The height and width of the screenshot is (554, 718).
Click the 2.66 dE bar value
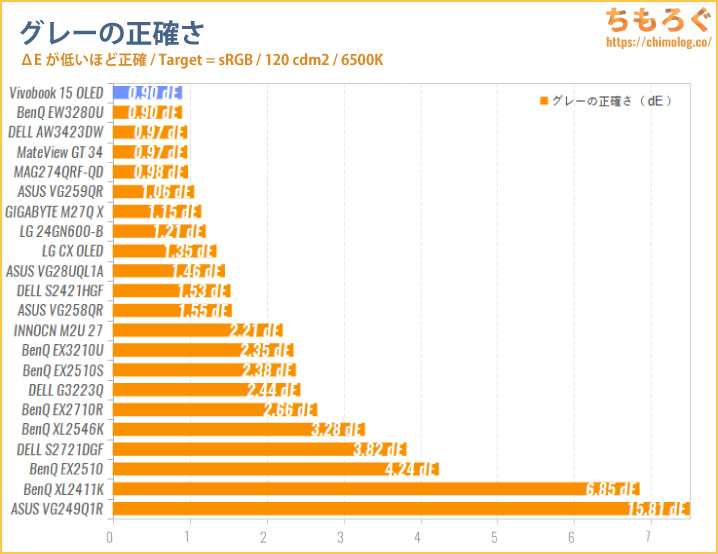pyautogui.click(x=290, y=409)
